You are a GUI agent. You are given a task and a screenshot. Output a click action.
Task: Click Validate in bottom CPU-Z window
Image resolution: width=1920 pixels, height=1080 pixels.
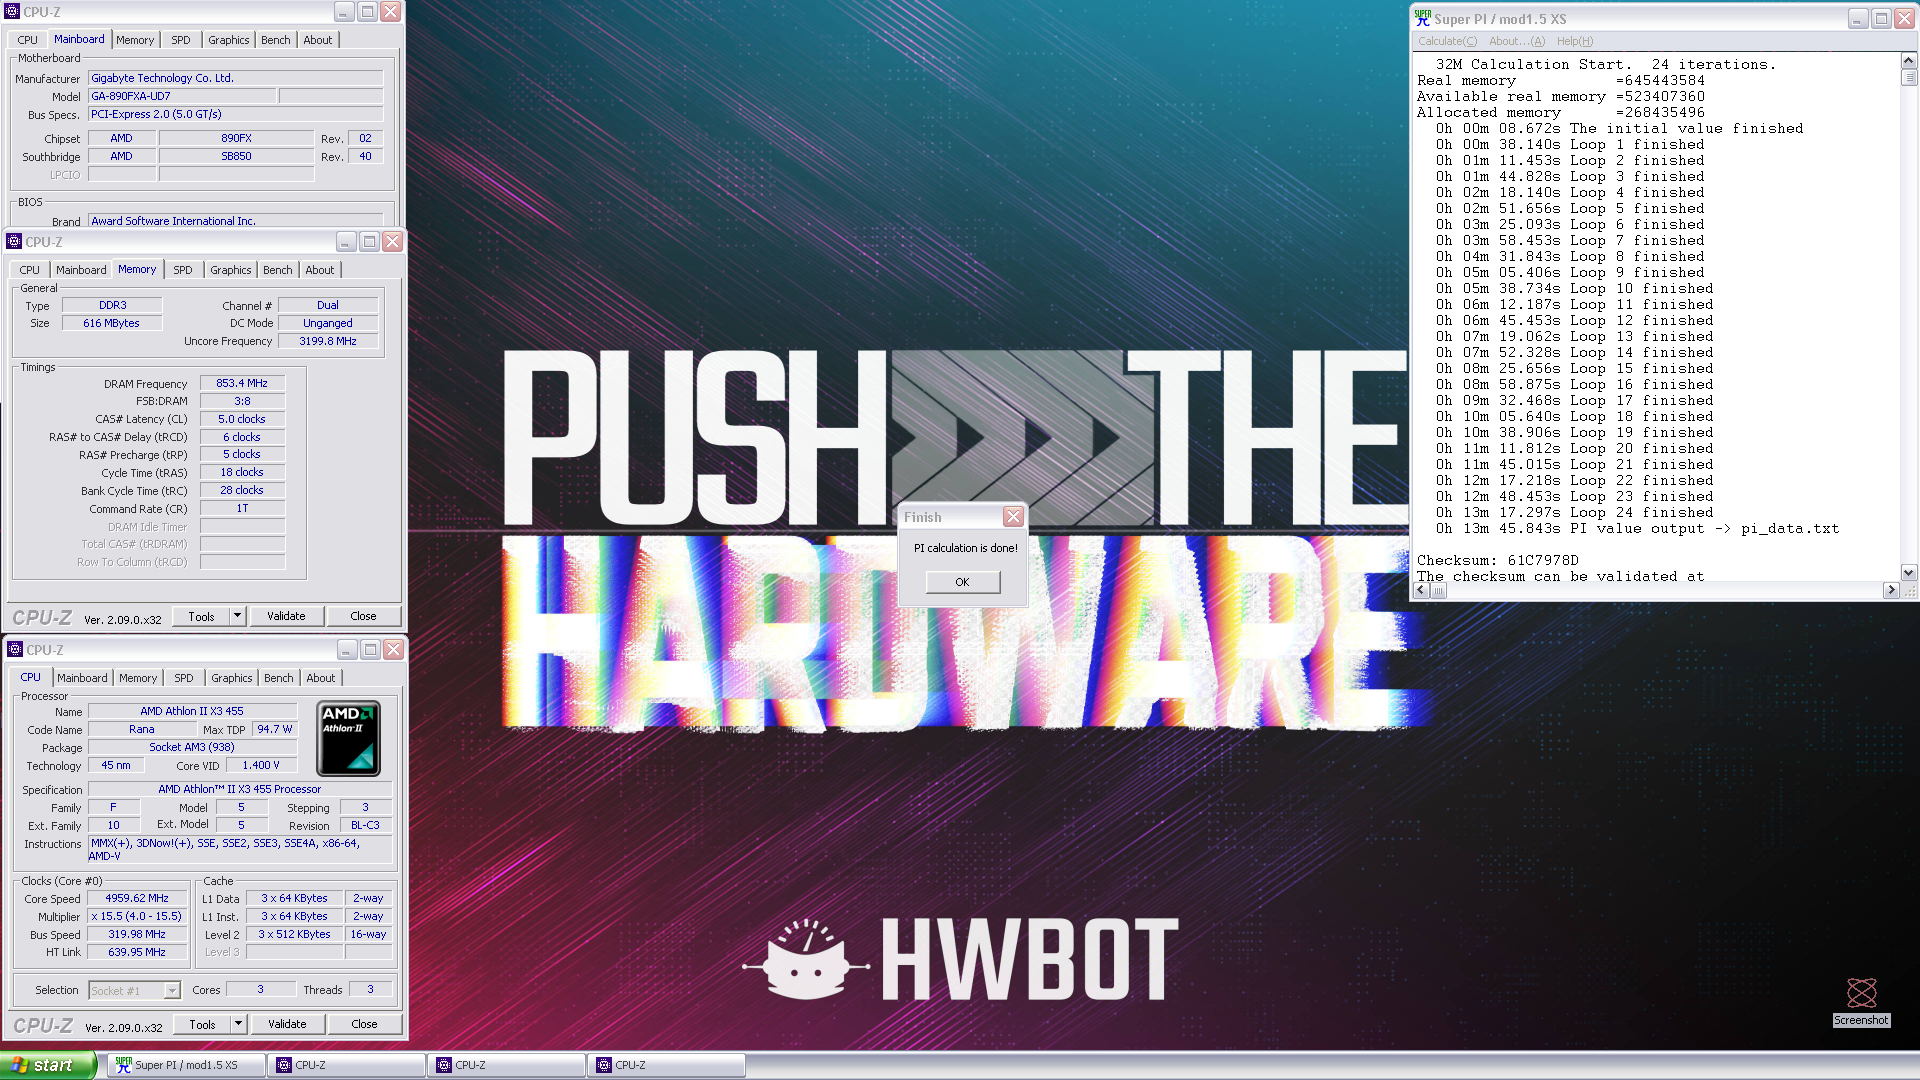click(x=287, y=1025)
